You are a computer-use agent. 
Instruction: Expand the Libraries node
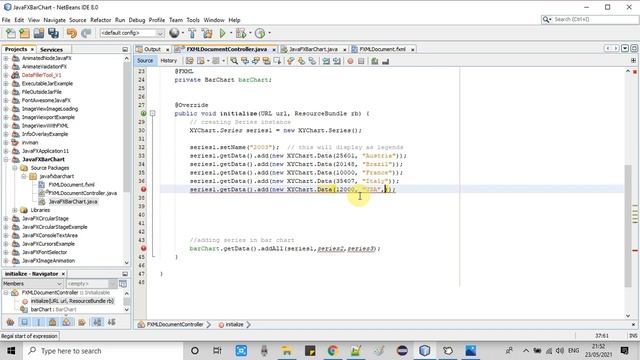[x=15, y=210]
